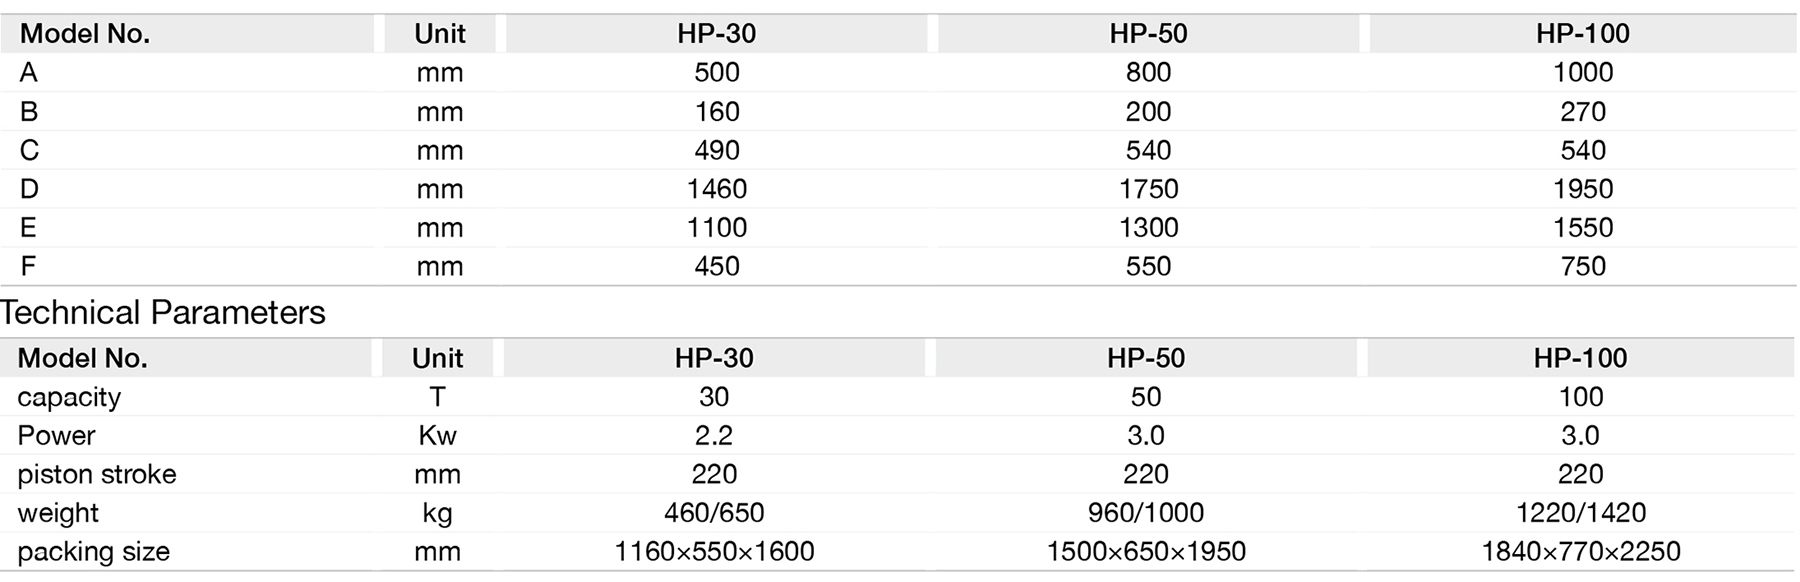Click the row label F
The width and height of the screenshot is (1800, 582).
[x=28, y=267]
